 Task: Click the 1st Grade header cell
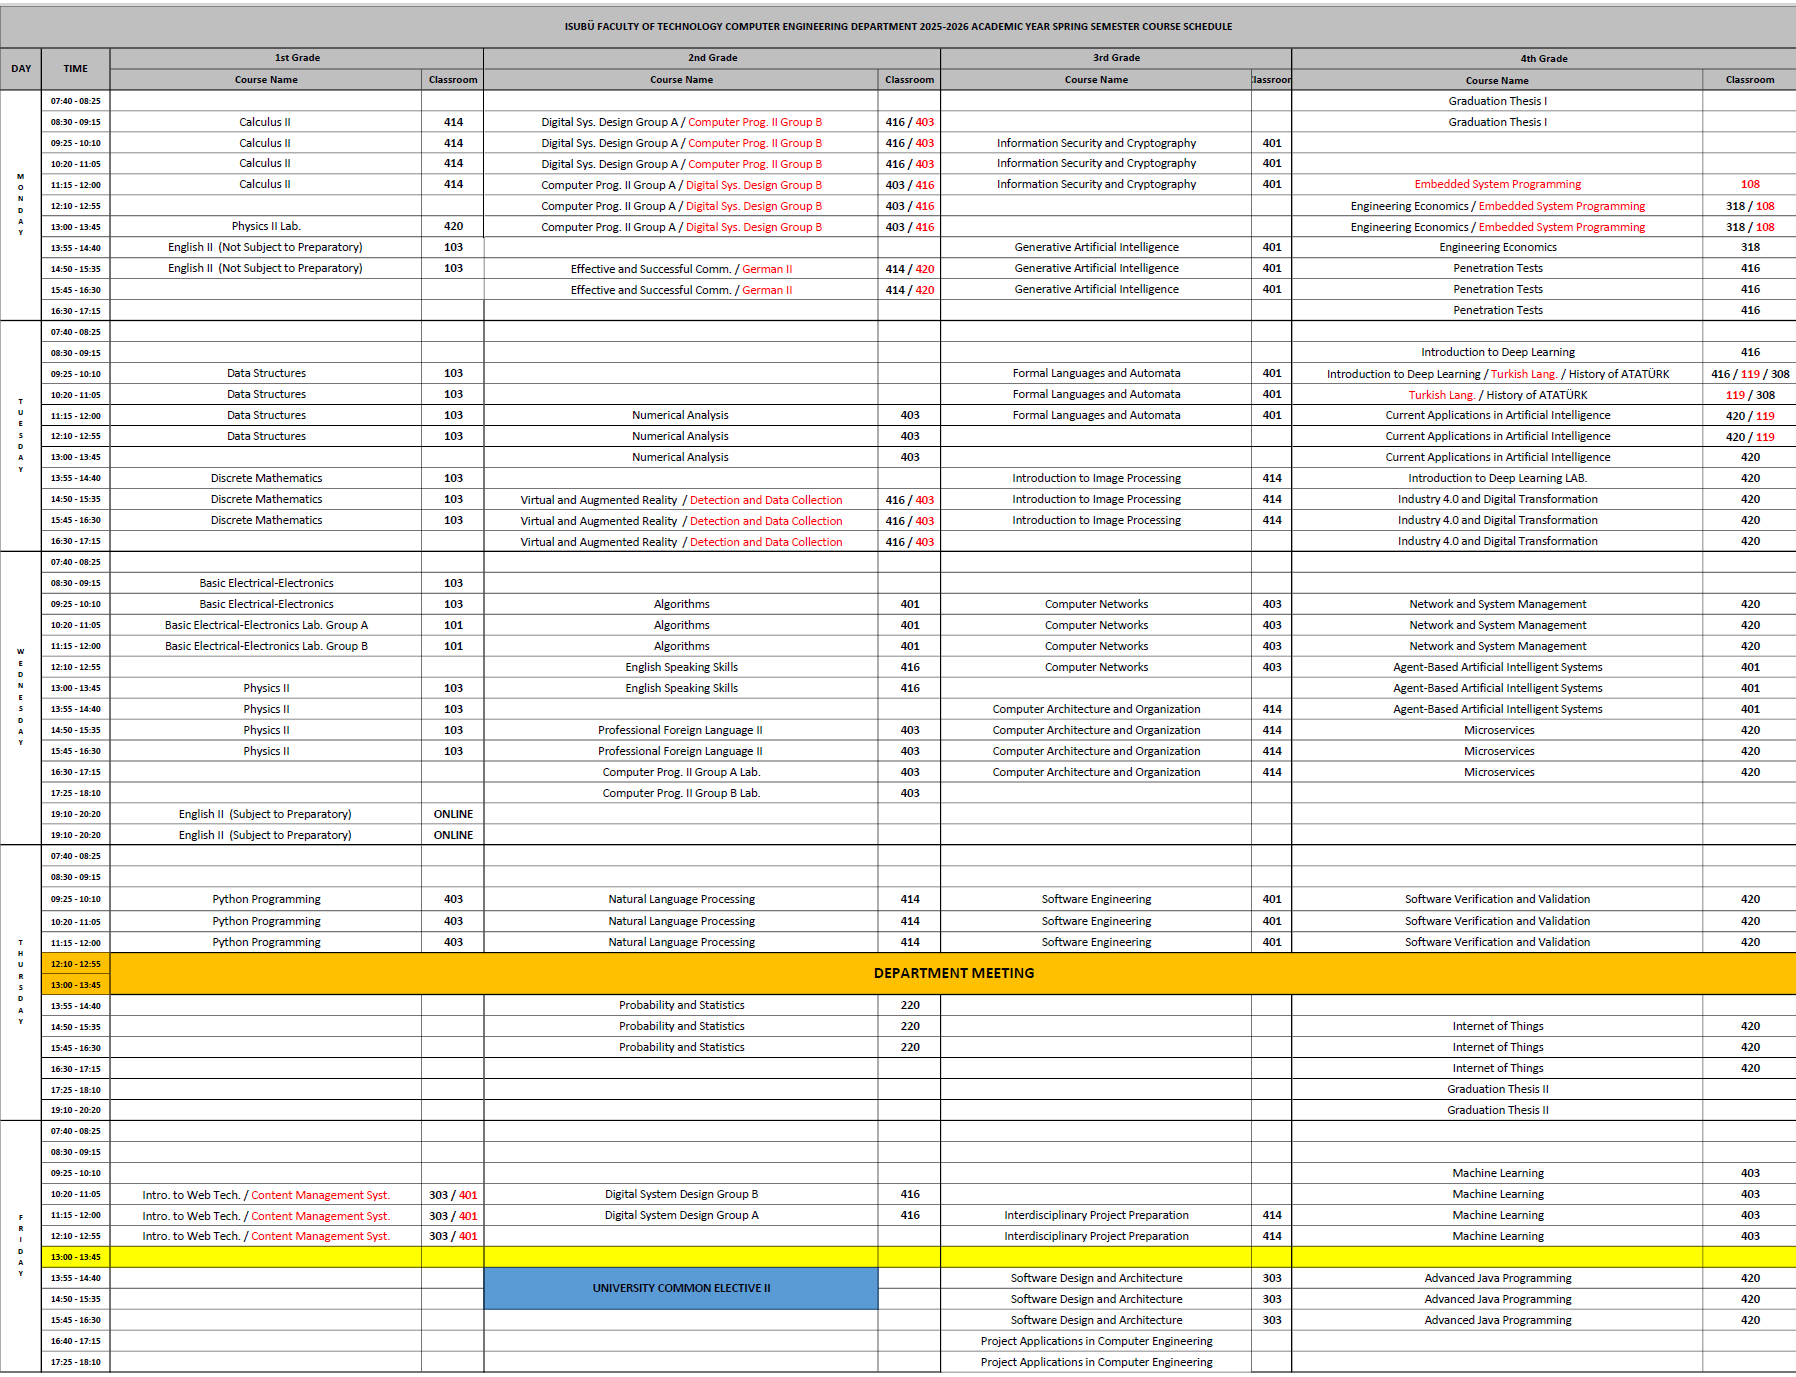297,58
